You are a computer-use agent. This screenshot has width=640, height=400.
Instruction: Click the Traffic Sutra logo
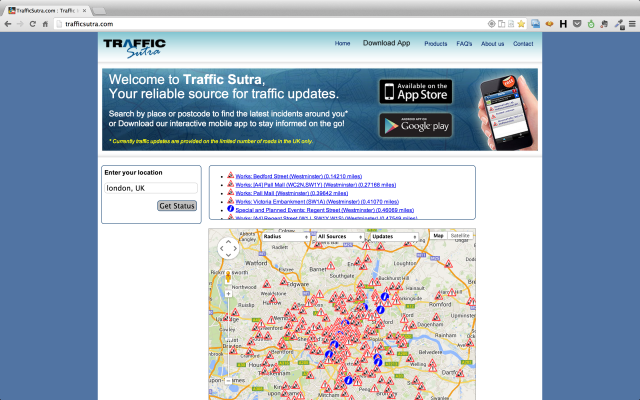(x=134, y=48)
